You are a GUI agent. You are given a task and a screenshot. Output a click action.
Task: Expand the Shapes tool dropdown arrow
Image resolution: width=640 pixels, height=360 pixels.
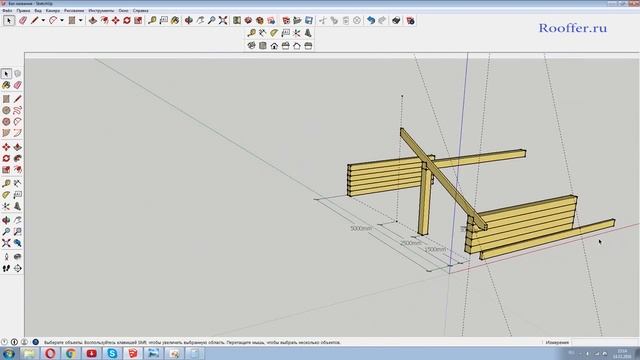(x=80, y=20)
